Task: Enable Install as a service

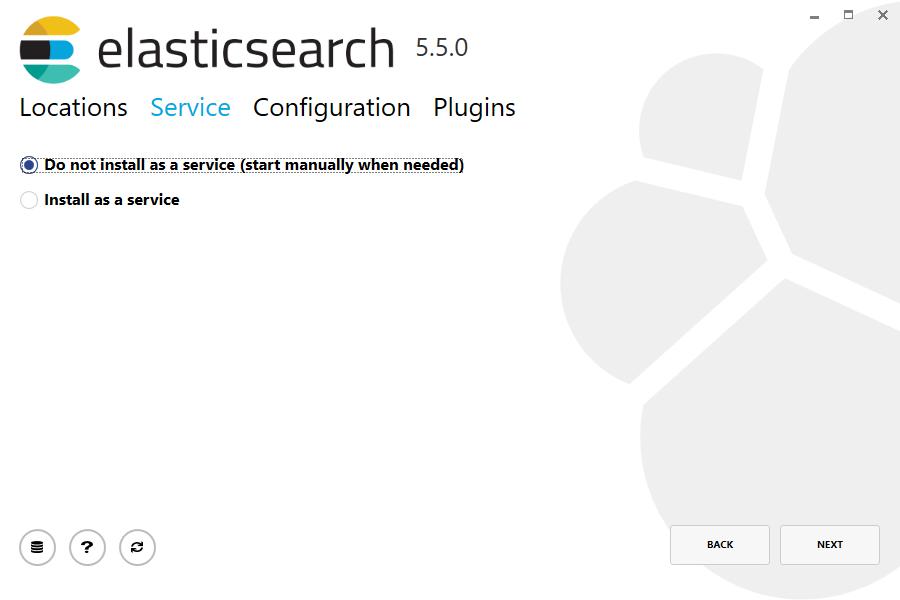Action: point(29,200)
